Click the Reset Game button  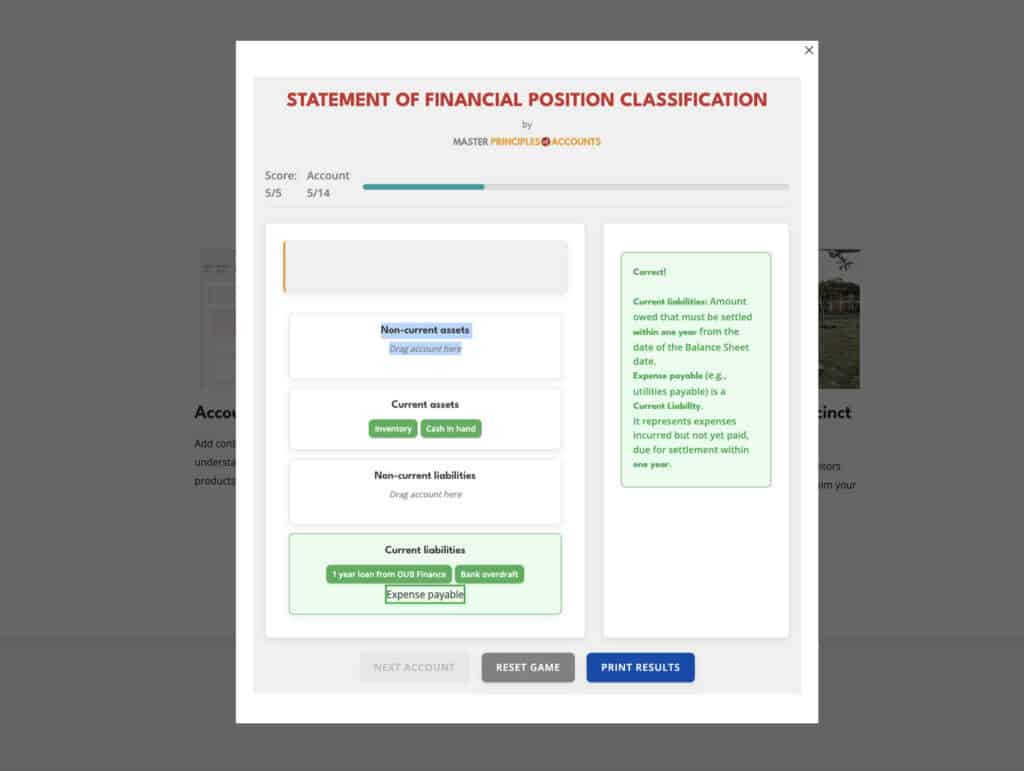[528, 667]
